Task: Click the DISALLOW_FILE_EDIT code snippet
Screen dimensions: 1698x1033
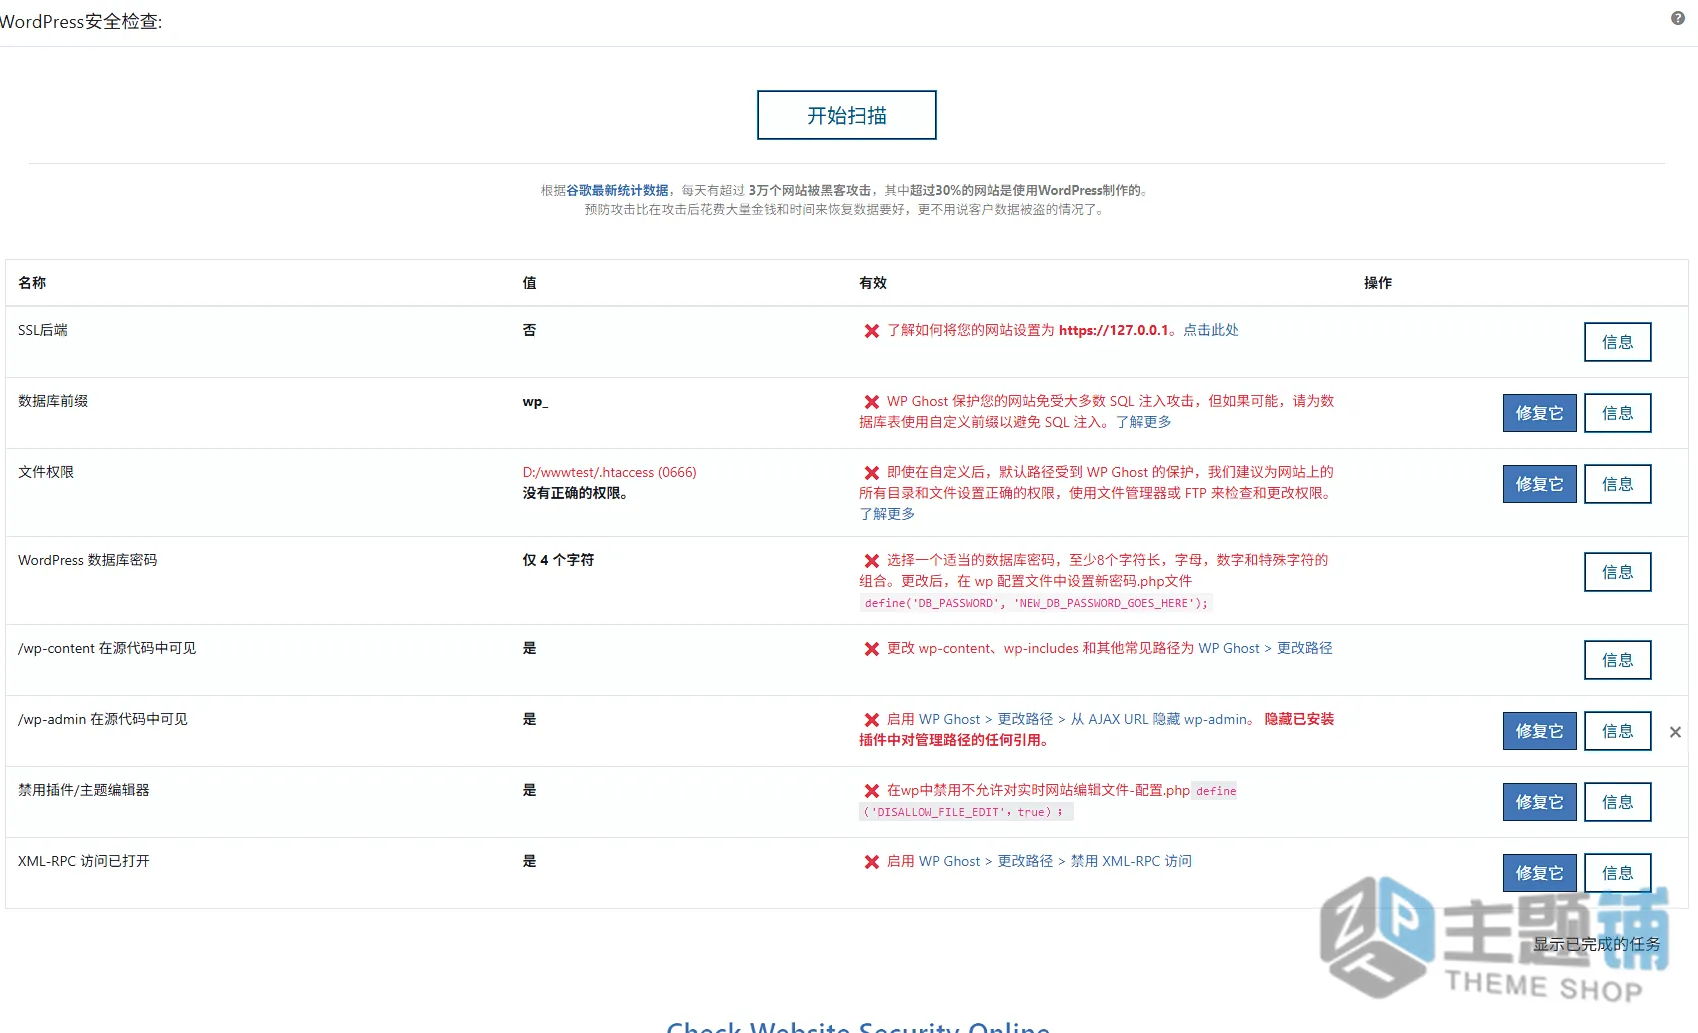Action: (x=966, y=812)
